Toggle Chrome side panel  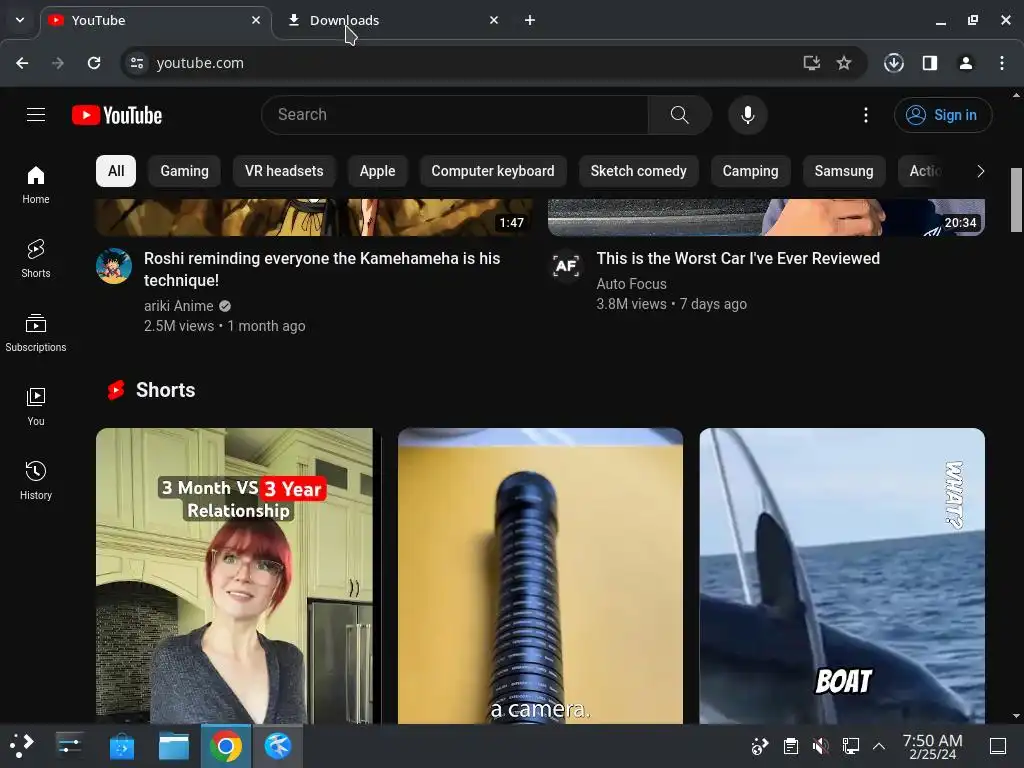pos(930,63)
